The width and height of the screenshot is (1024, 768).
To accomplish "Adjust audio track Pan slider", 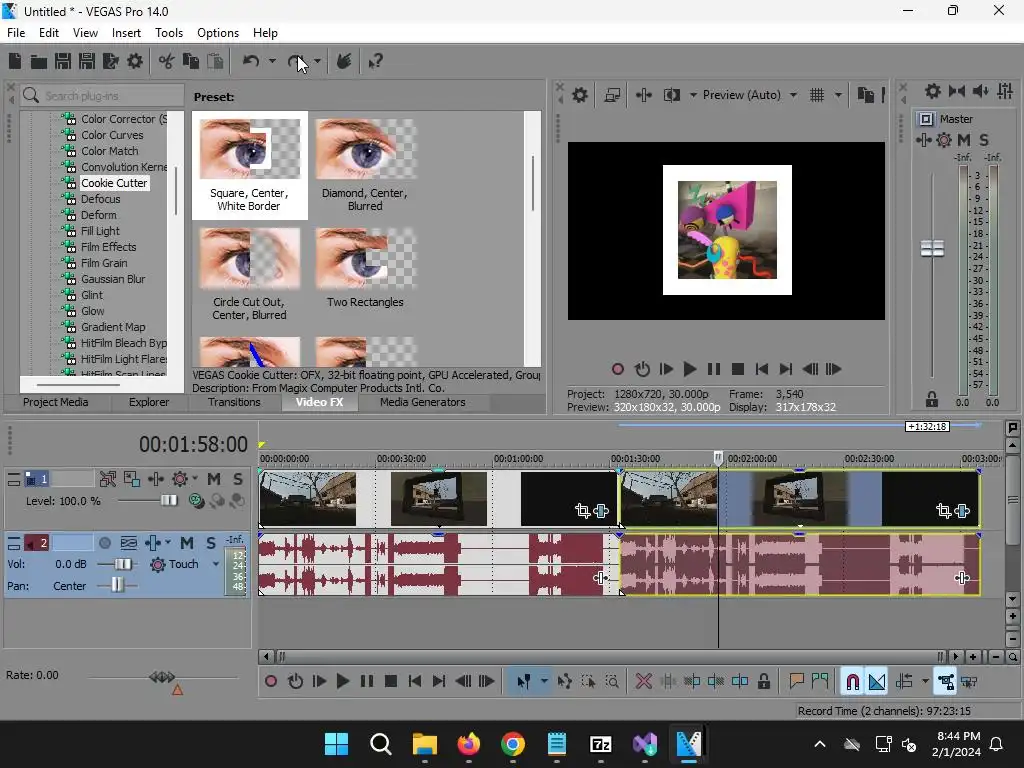I will tap(116, 585).
